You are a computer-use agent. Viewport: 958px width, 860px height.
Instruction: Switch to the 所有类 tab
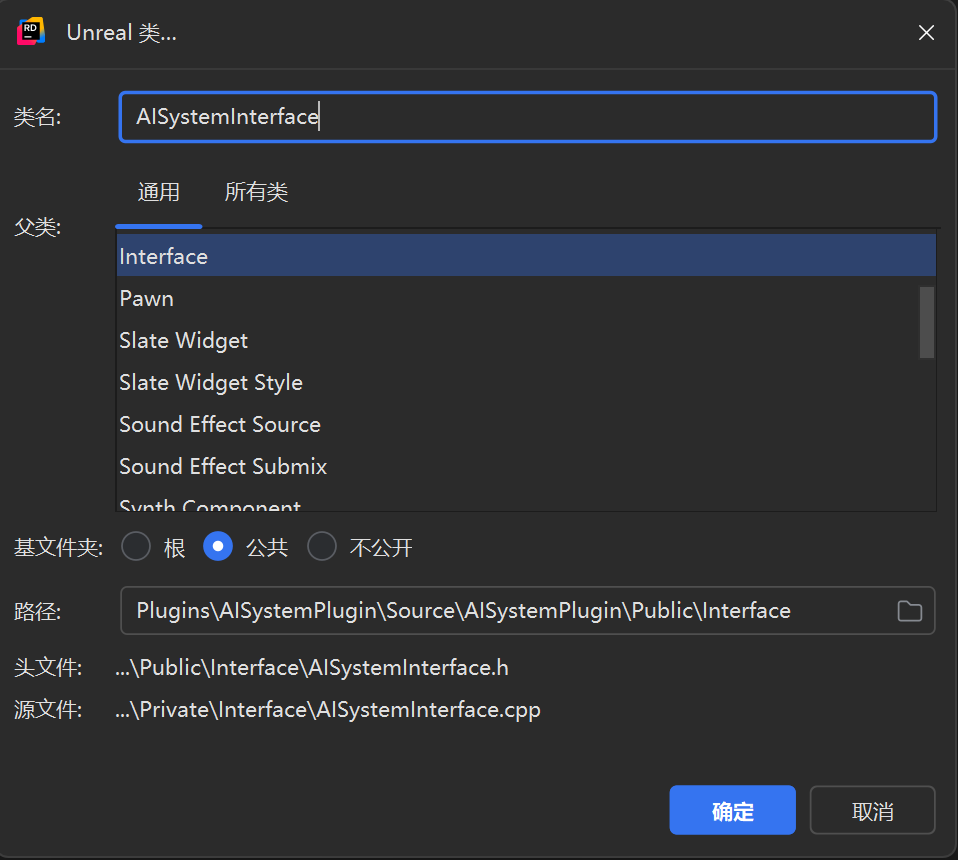pyautogui.click(x=256, y=192)
